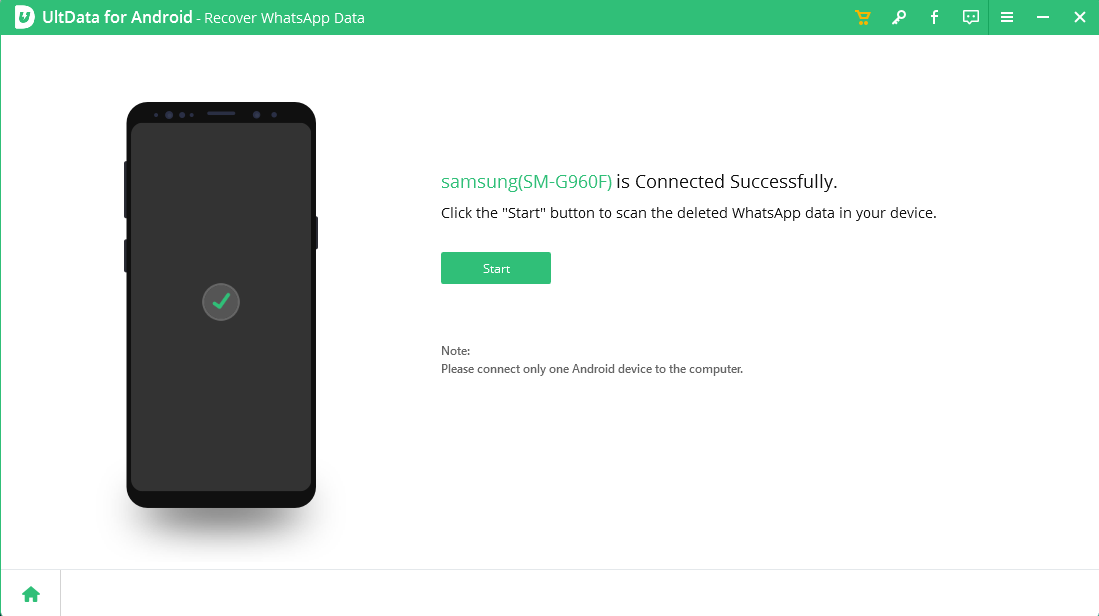Viewport: 1099px width, 616px height.
Task: Click the green checkmark on the phone
Action: coord(221,302)
